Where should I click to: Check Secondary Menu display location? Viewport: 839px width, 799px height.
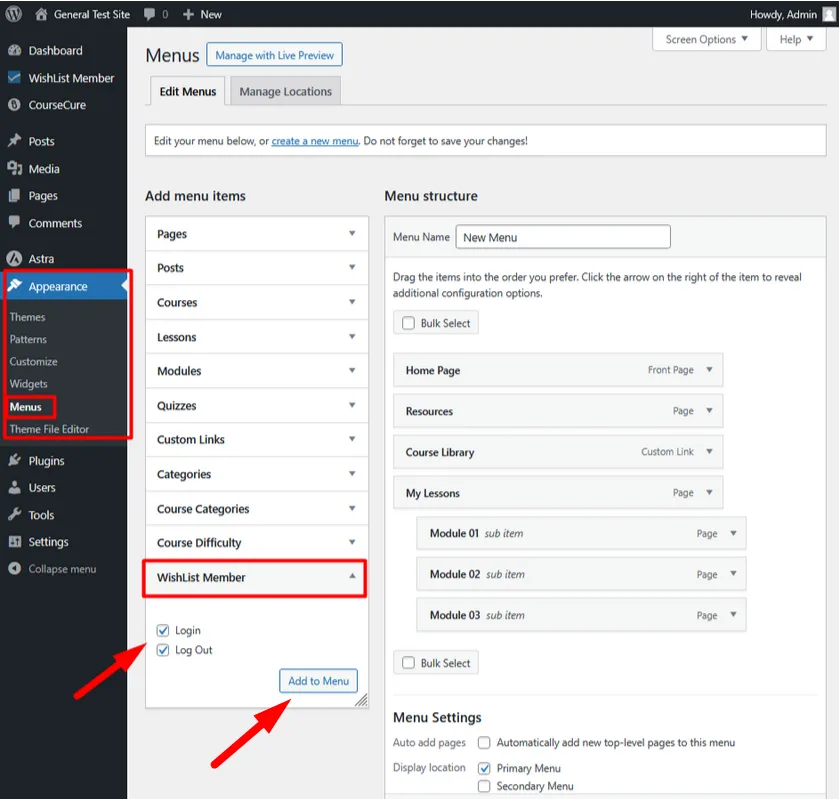(x=484, y=786)
